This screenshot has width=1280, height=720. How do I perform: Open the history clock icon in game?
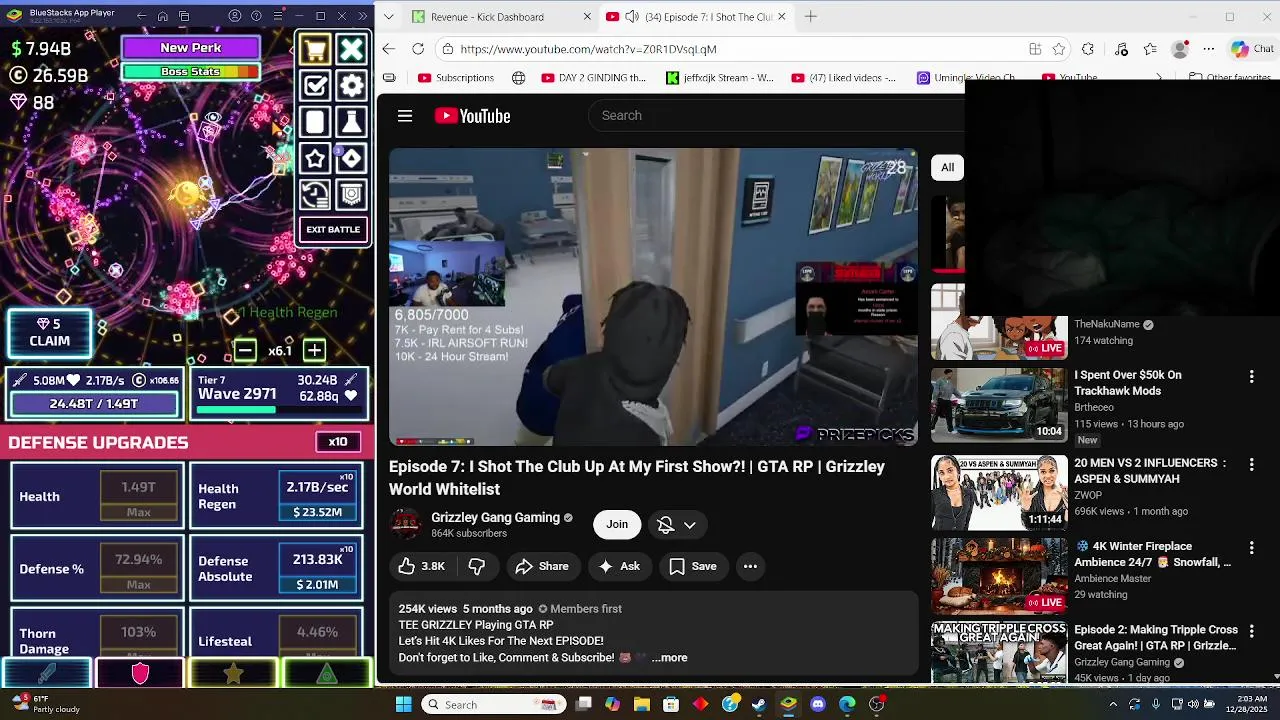coord(315,194)
